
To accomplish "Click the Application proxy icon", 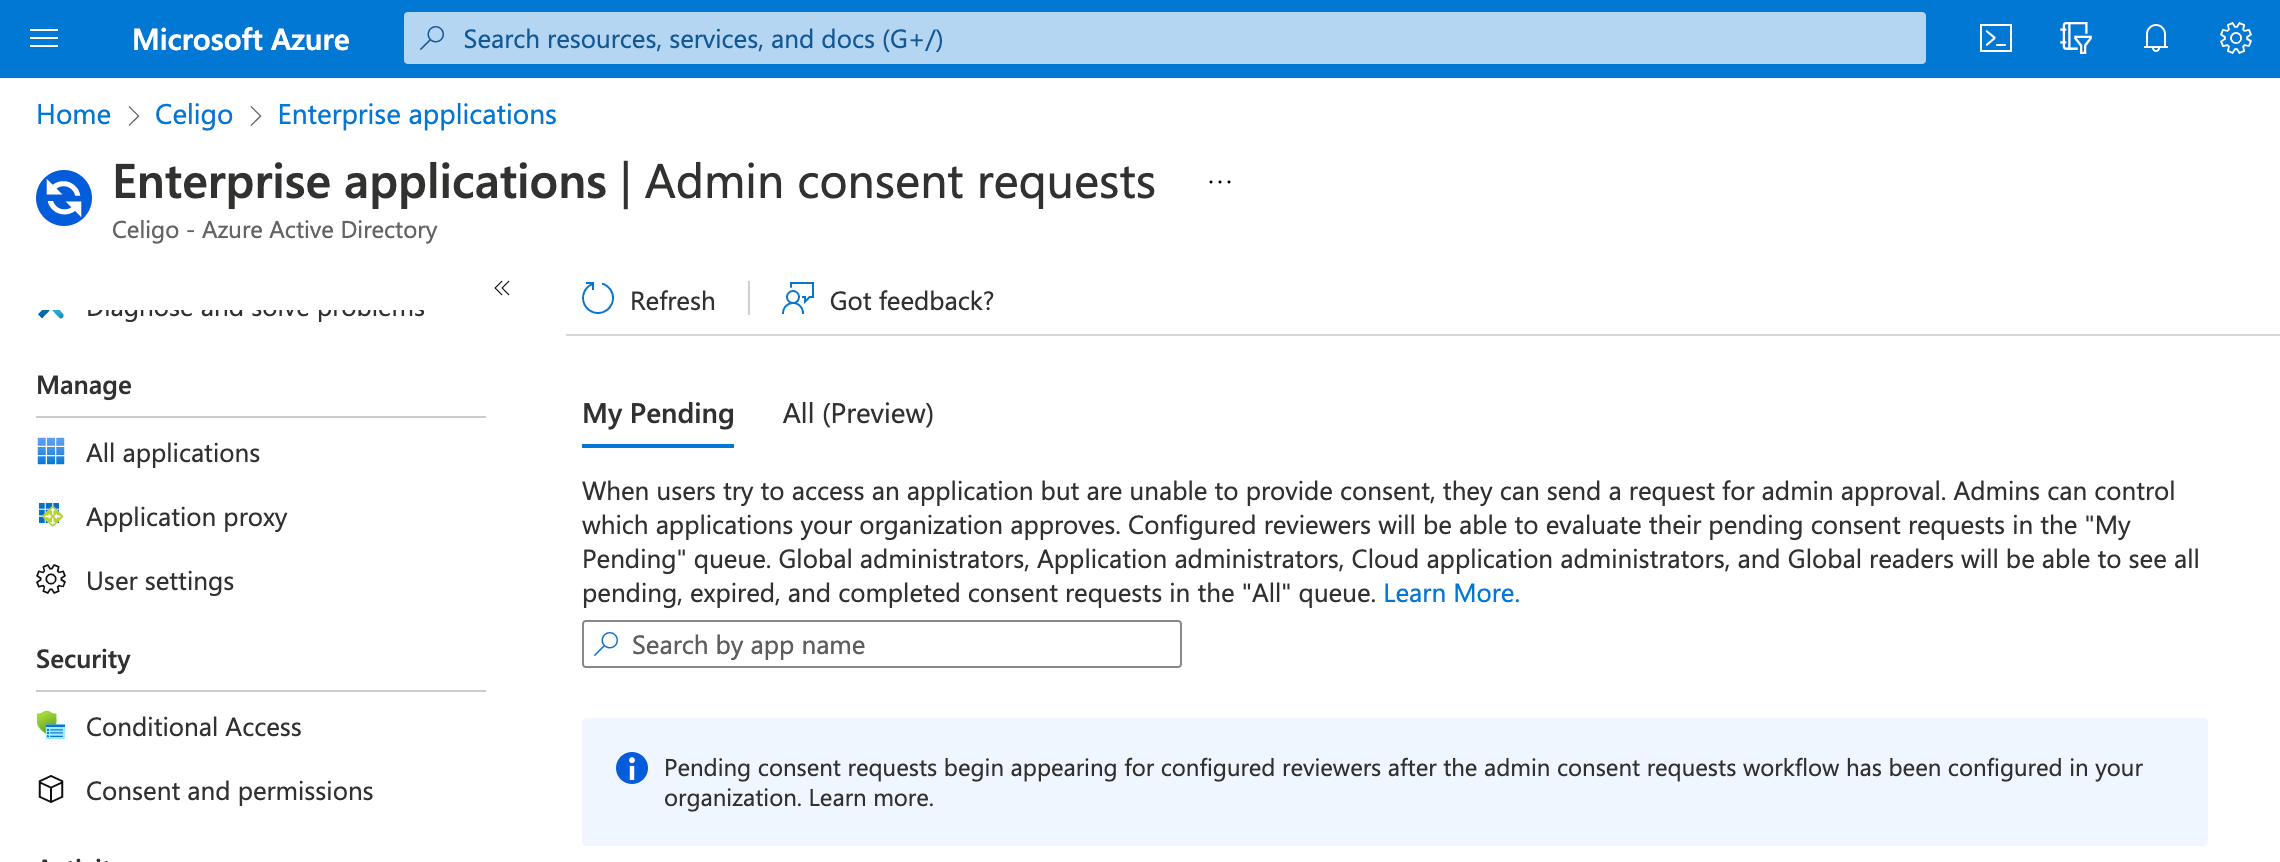I will [x=51, y=515].
